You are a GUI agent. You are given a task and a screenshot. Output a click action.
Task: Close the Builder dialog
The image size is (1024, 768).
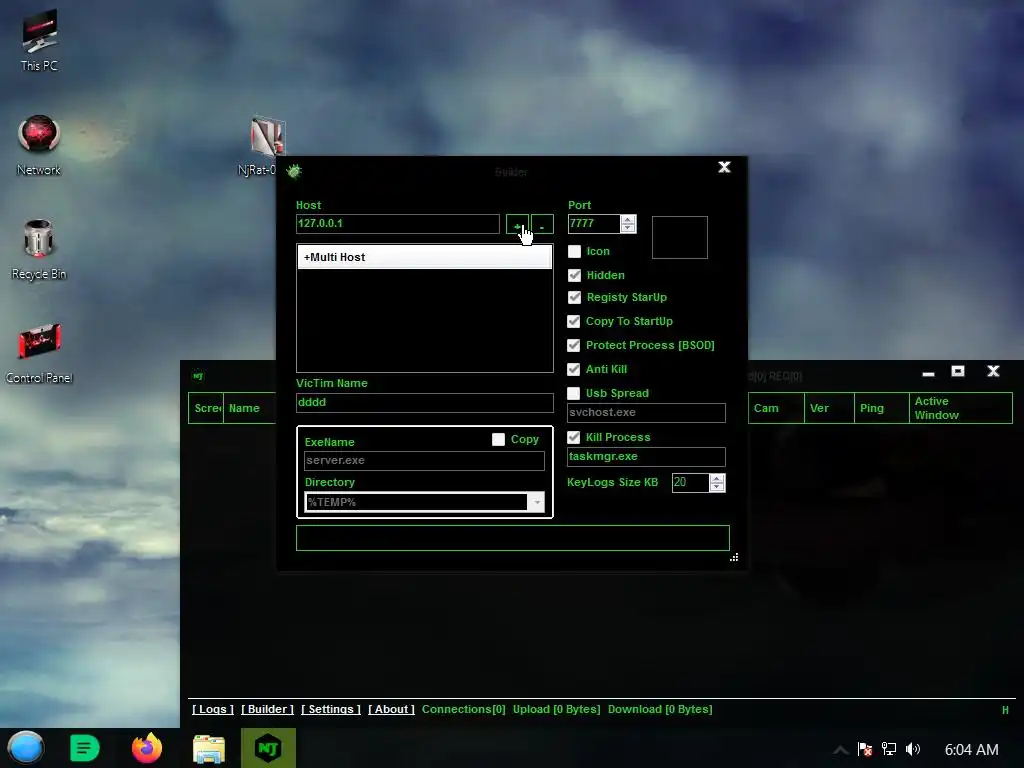(724, 167)
